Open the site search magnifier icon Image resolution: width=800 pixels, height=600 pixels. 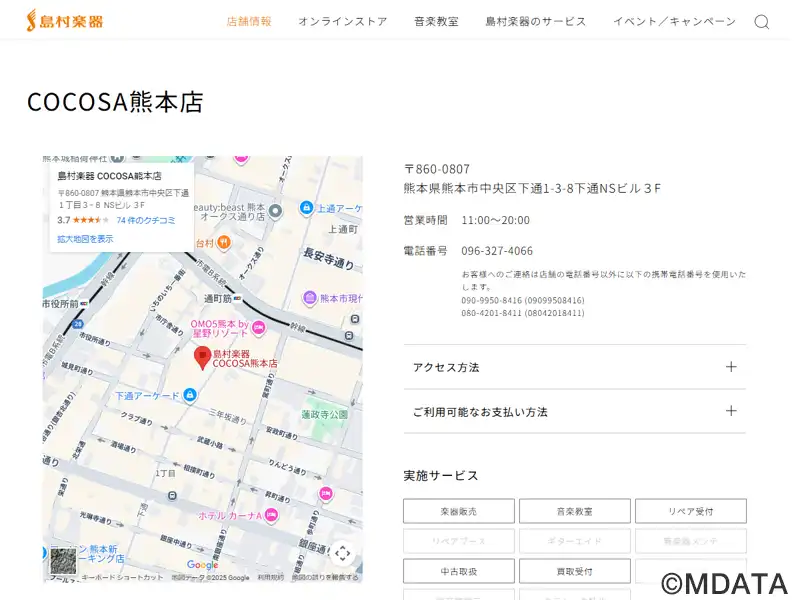(761, 22)
